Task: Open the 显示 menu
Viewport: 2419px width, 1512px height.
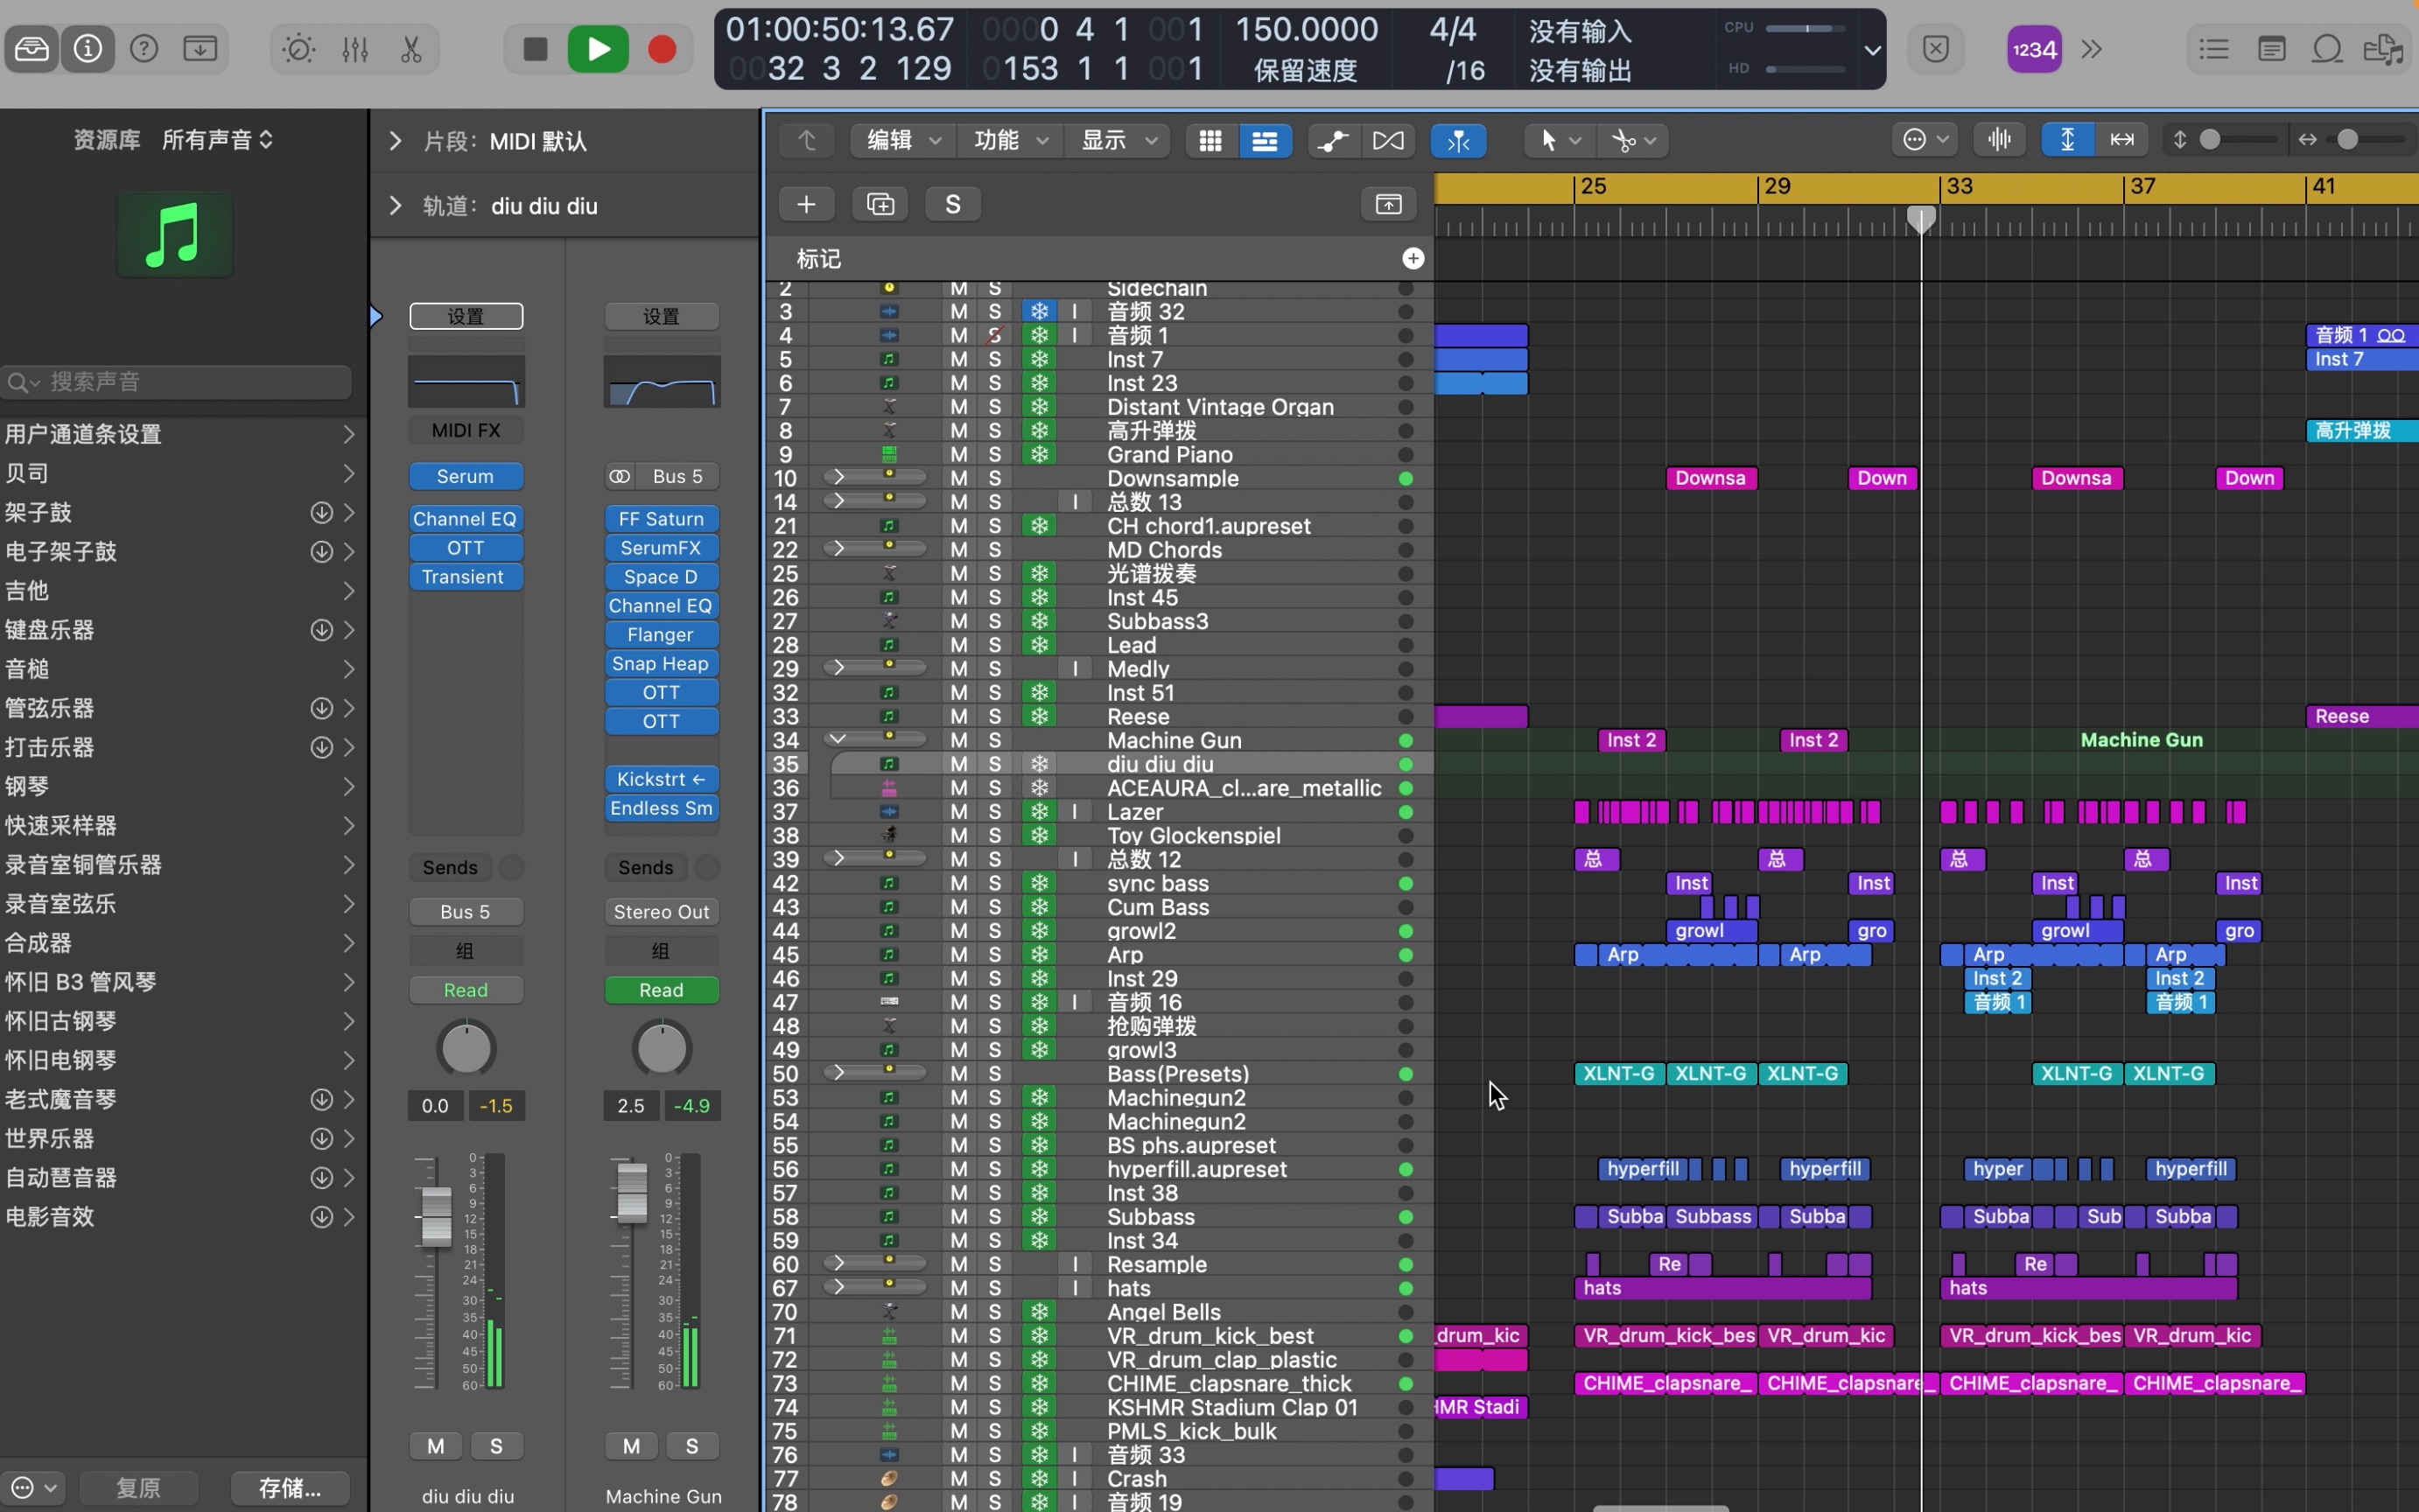Action: [x=1119, y=141]
